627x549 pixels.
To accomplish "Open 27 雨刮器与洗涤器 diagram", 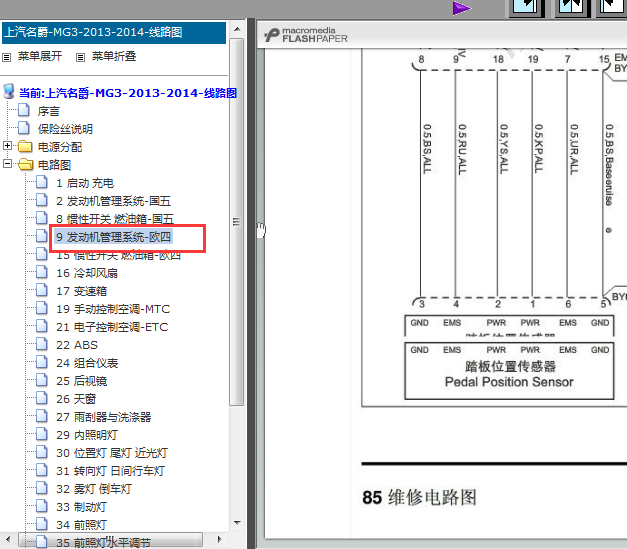I will tap(104, 417).
